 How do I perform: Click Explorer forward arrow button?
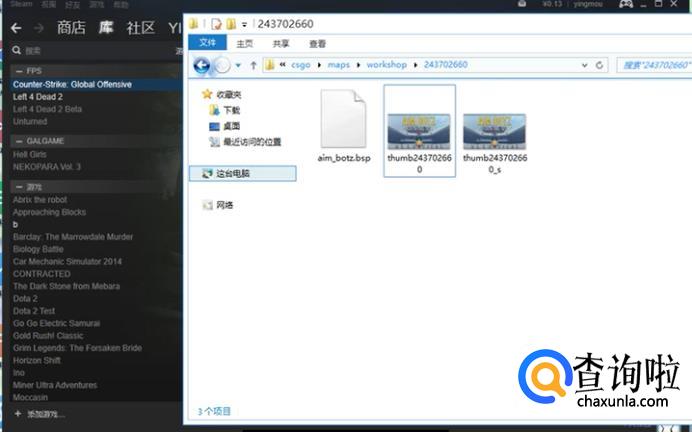[x=222, y=66]
